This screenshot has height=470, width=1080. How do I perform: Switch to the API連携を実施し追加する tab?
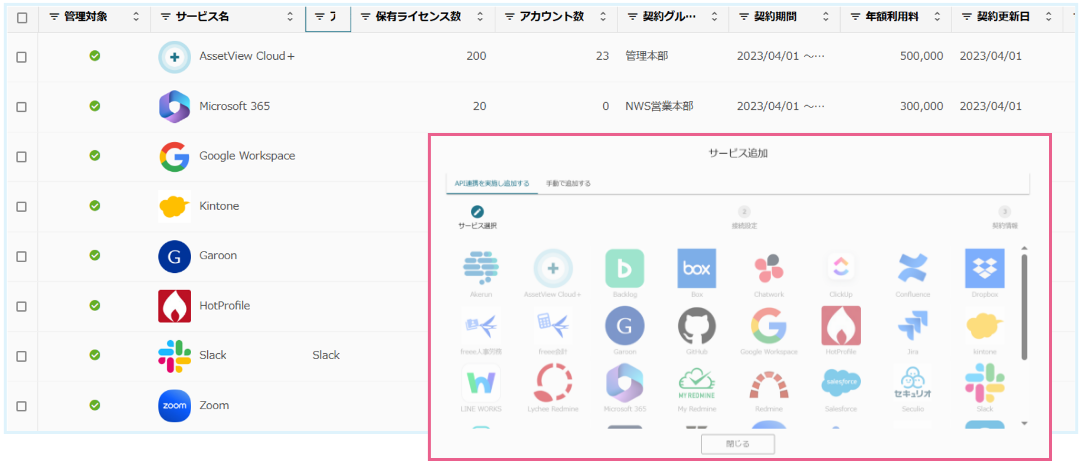point(492,183)
